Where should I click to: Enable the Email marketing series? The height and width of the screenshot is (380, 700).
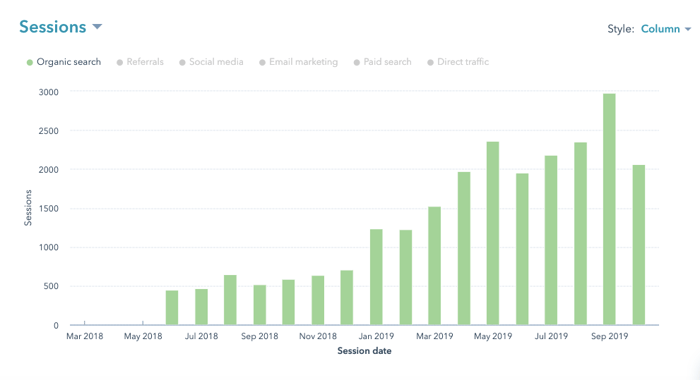[x=298, y=62]
